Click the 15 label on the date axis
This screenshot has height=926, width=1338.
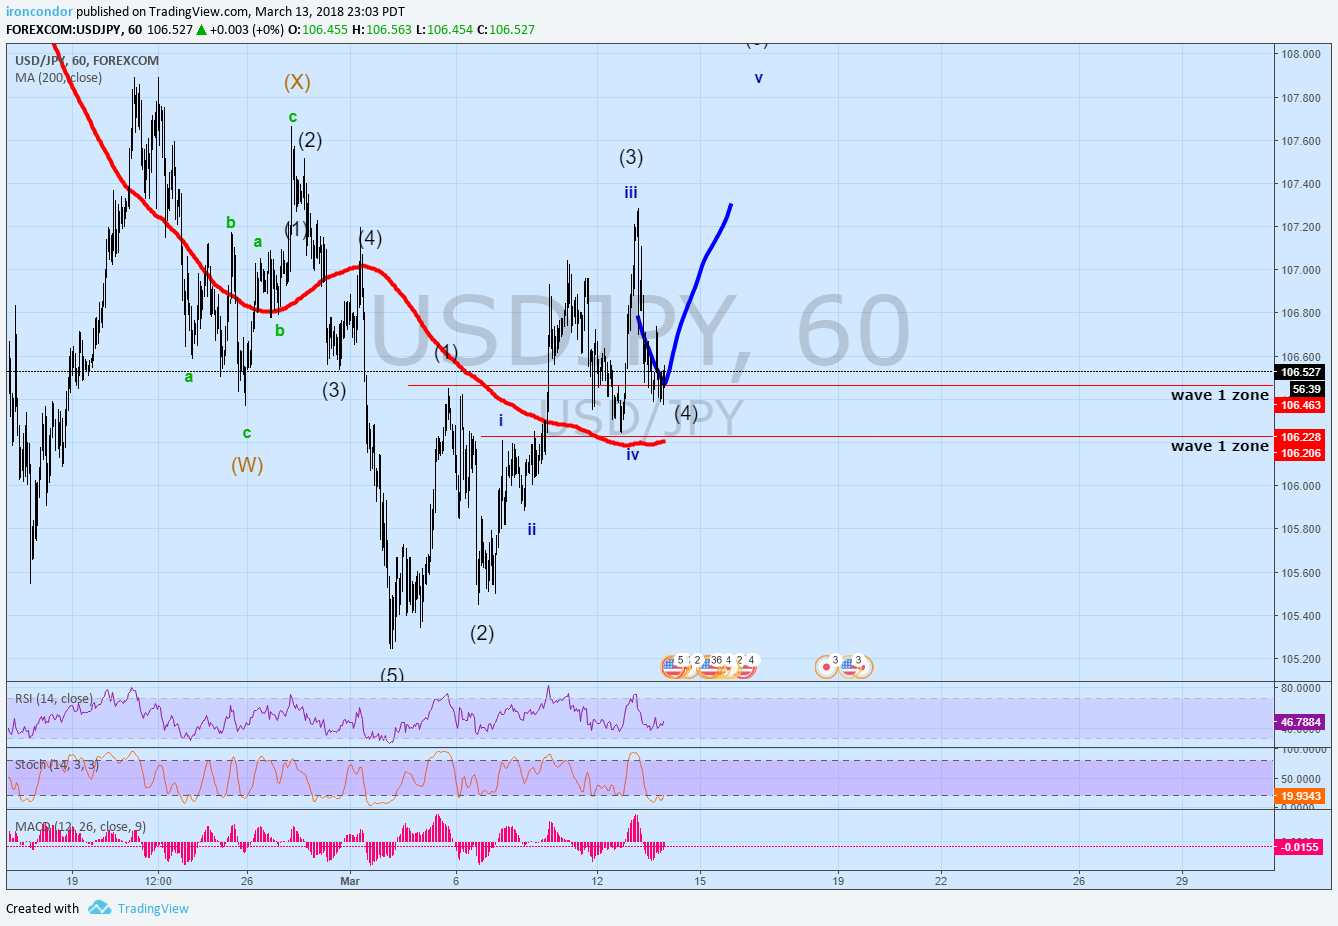700,881
